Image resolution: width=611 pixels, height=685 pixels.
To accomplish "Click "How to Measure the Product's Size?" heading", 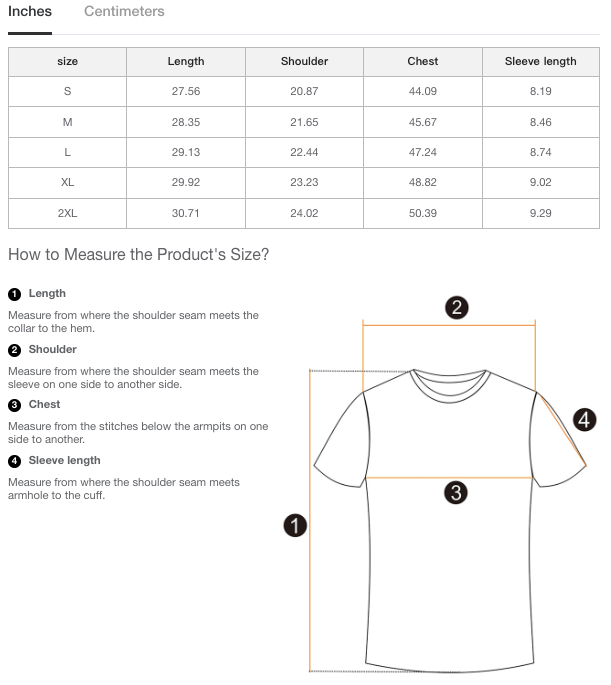I will tap(139, 254).
